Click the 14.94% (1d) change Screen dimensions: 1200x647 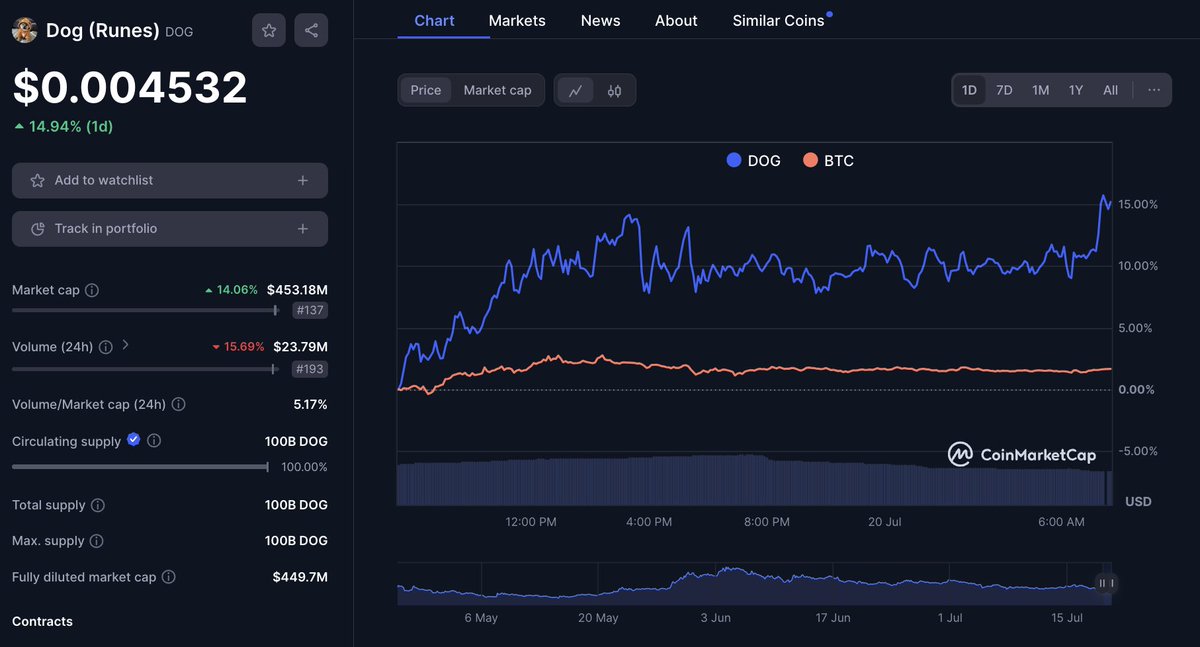click(63, 127)
